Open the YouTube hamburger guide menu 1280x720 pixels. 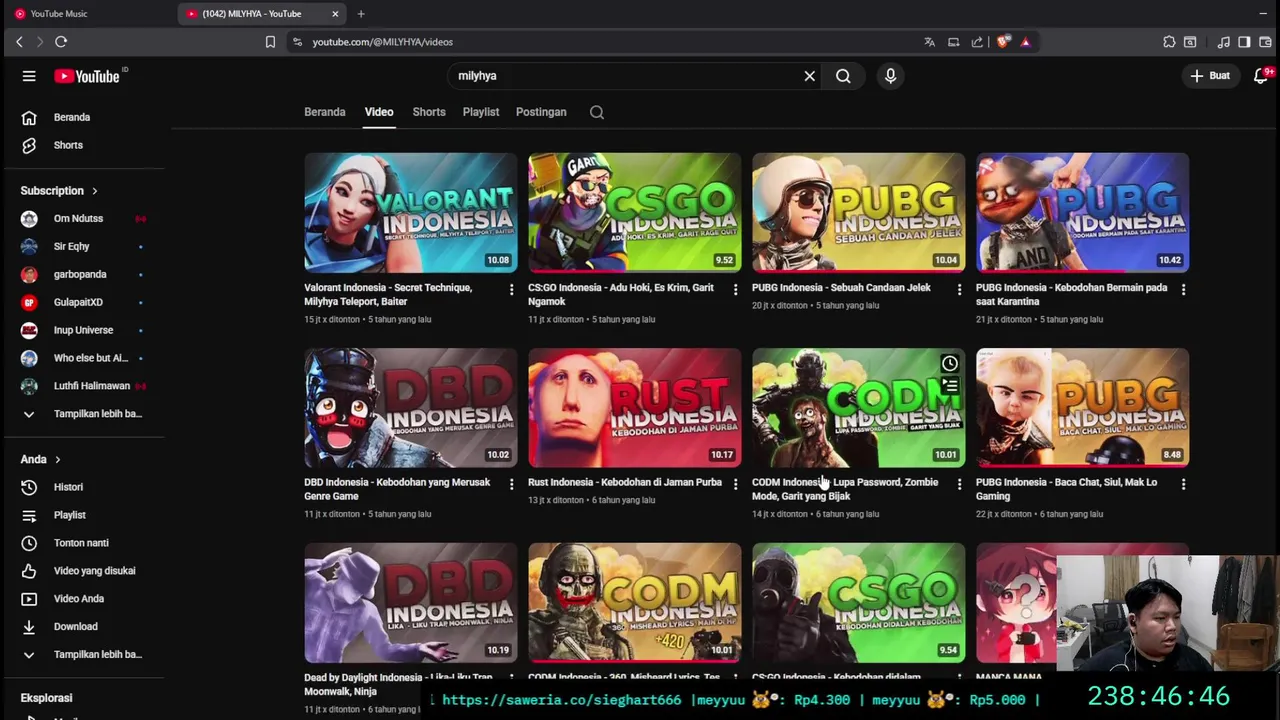click(29, 76)
